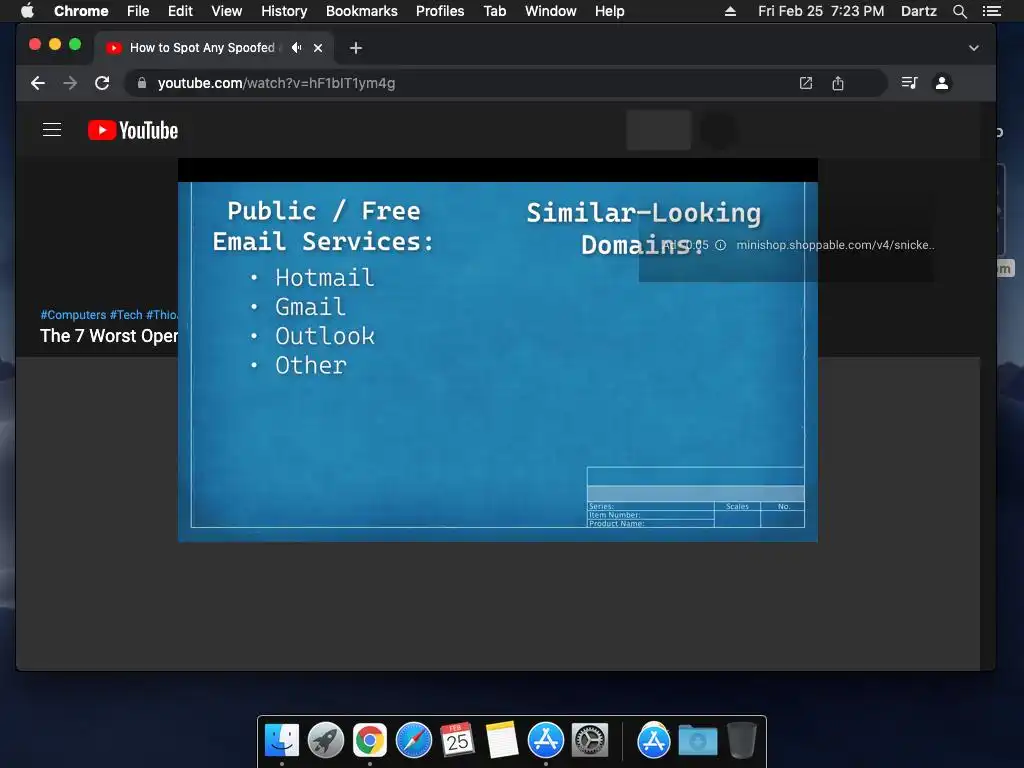Open a new tab with plus button

[x=355, y=48]
